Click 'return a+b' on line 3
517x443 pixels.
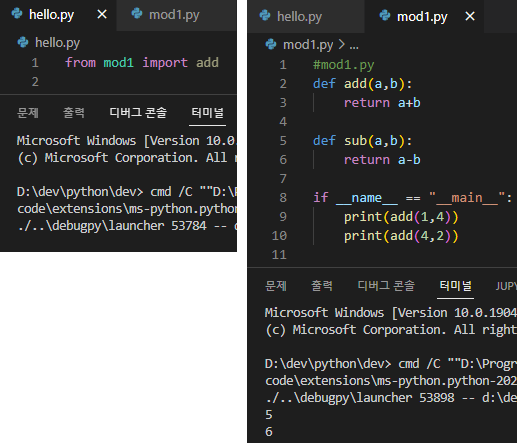[382, 103]
